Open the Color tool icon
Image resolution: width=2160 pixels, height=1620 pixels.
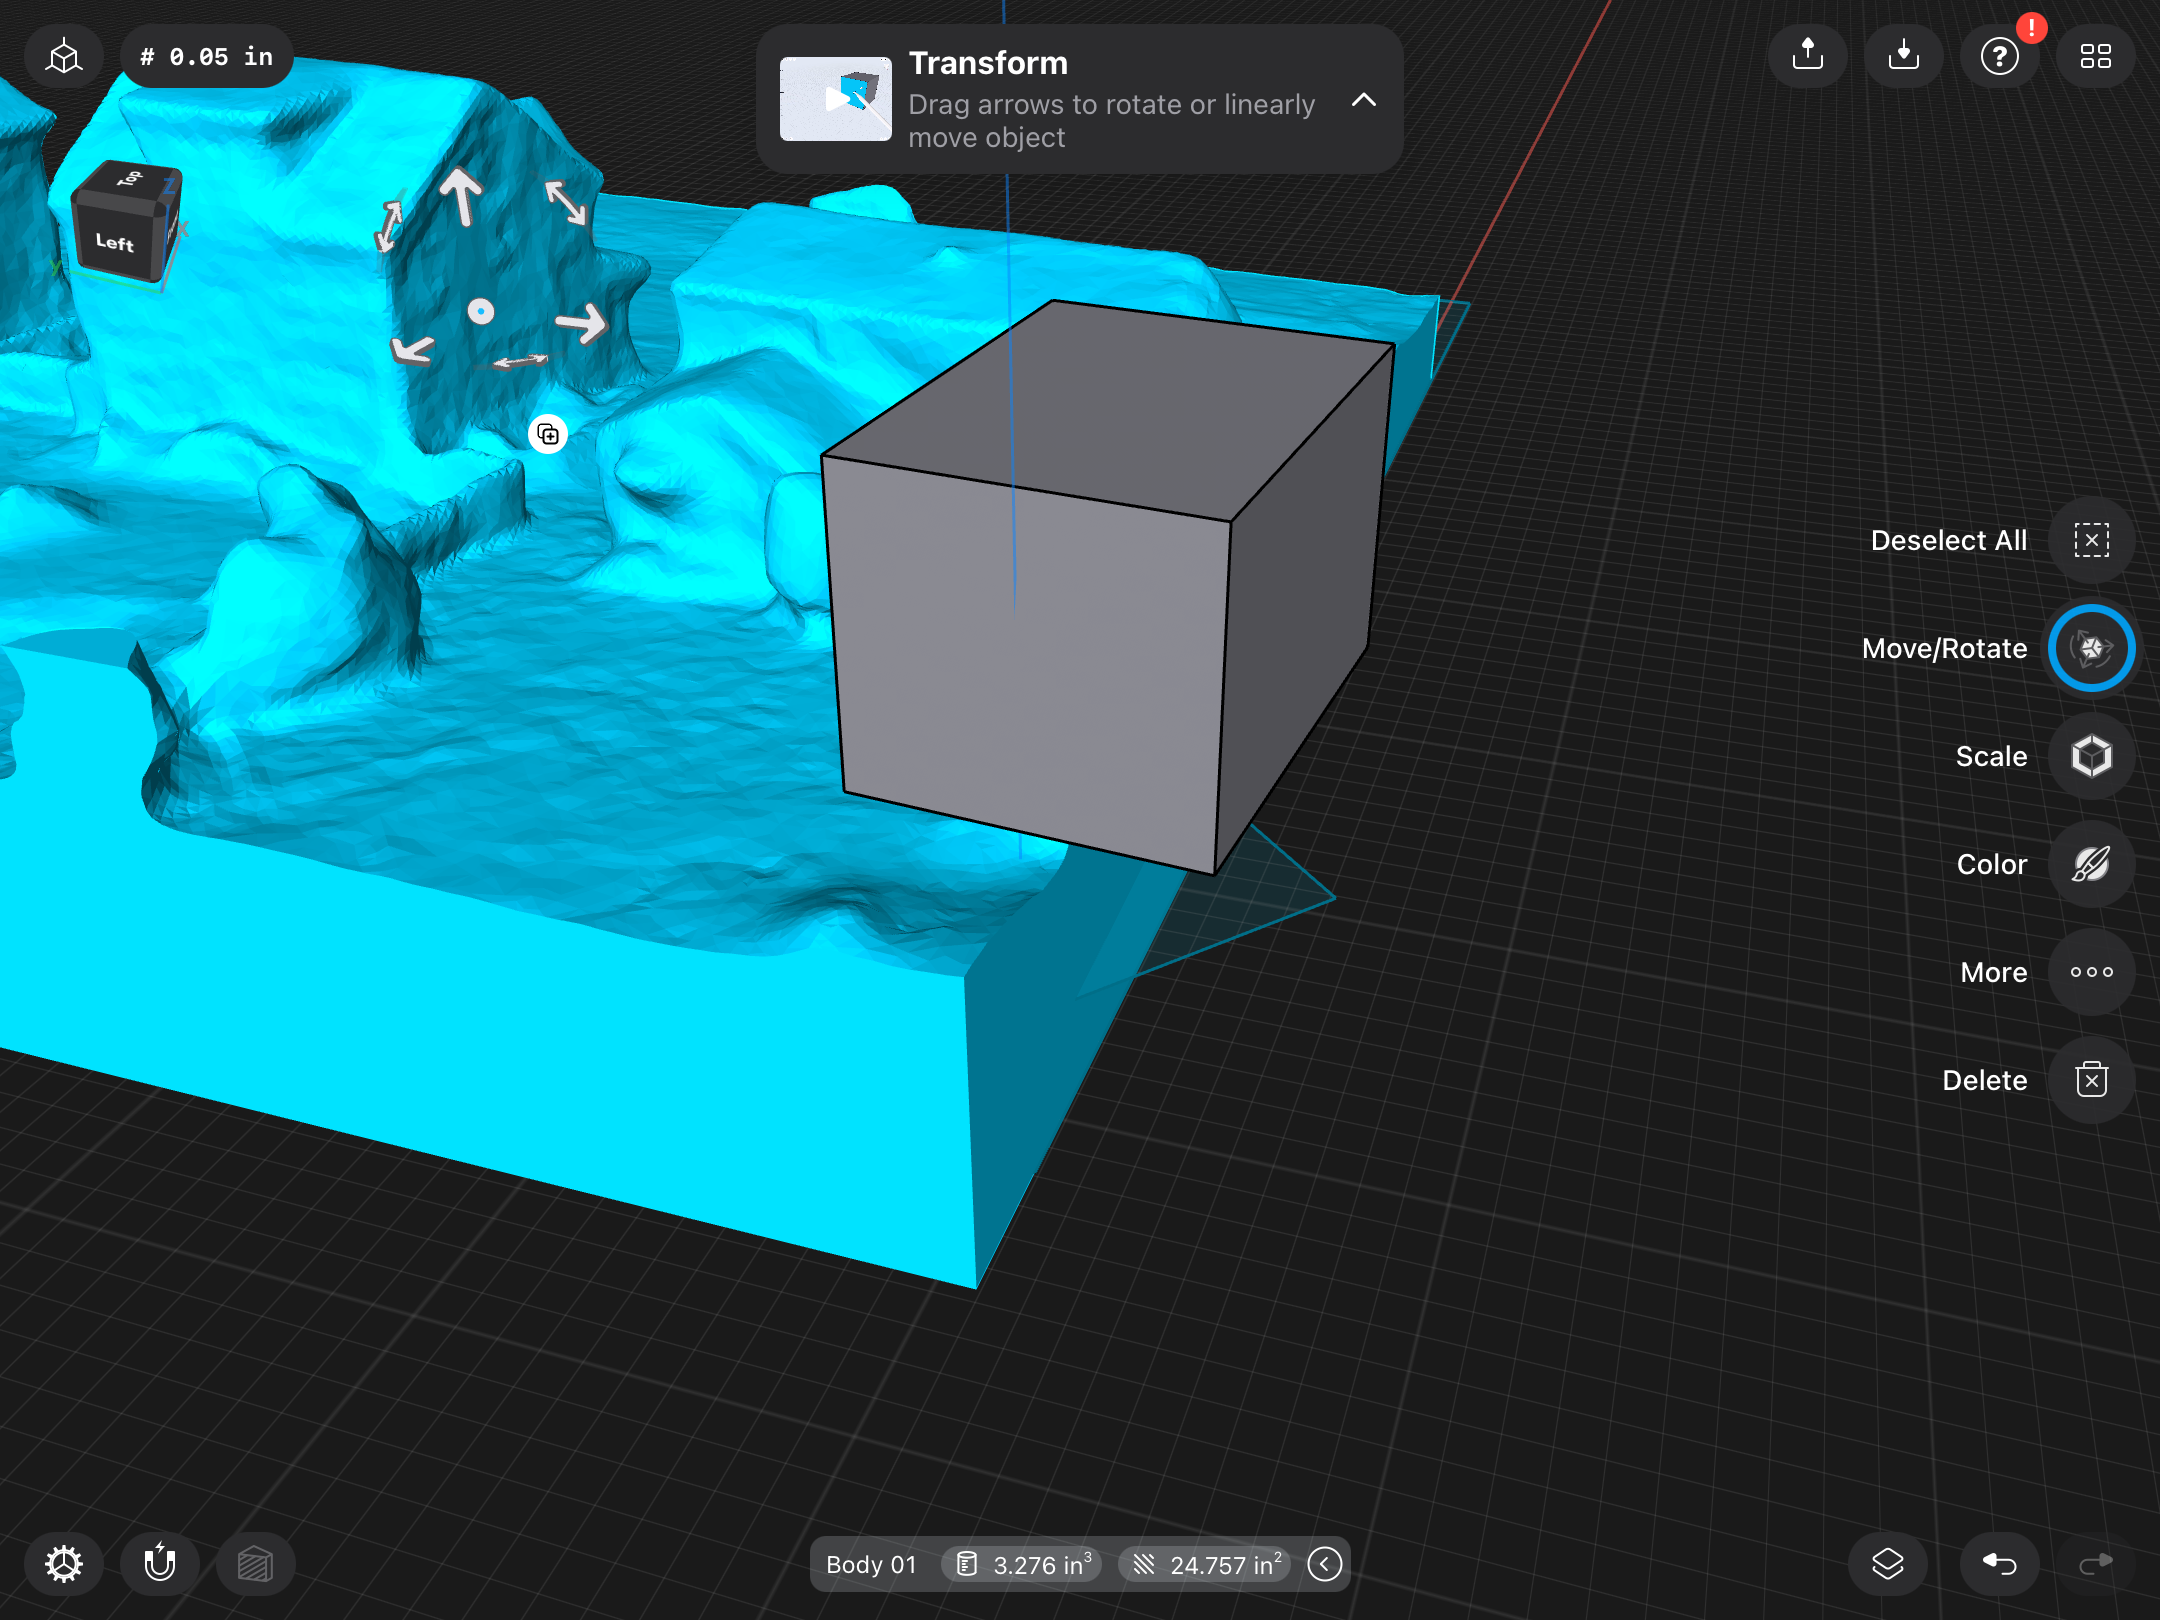2091,864
